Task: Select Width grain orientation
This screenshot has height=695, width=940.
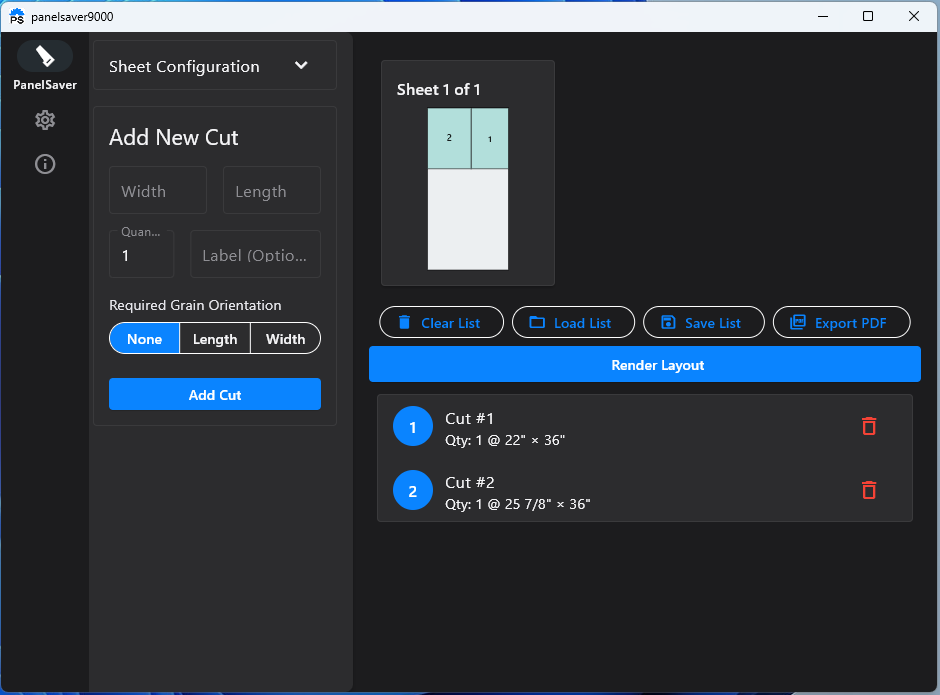Action: 285,339
